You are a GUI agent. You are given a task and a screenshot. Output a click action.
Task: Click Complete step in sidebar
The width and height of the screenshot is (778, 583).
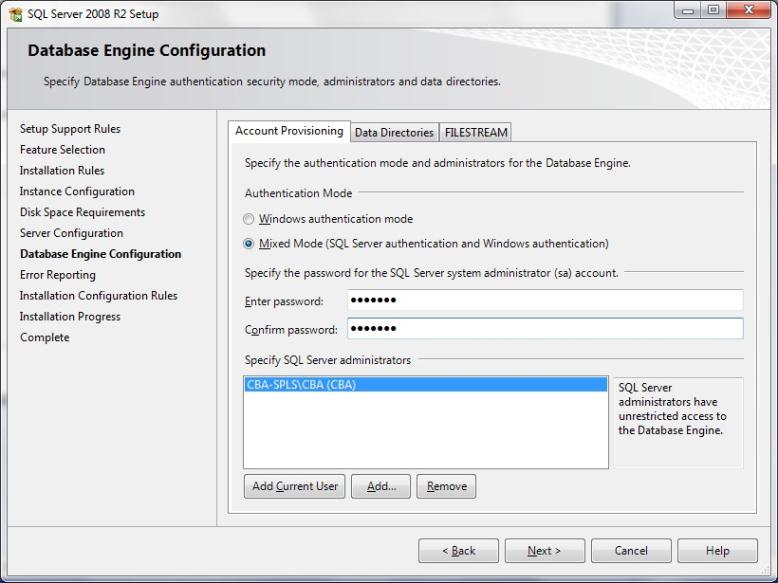(x=45, y=337)
